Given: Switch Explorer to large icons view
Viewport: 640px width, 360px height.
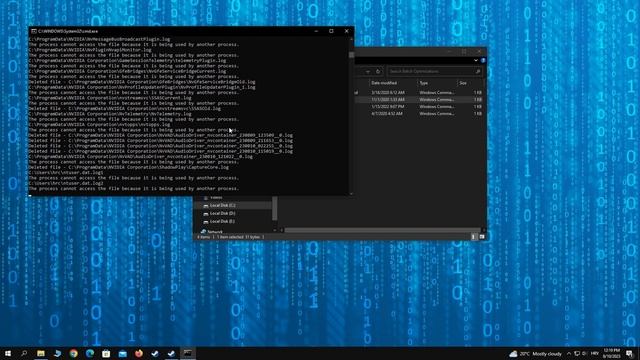Looking at the screenshot, I should (x=482, y=237).
